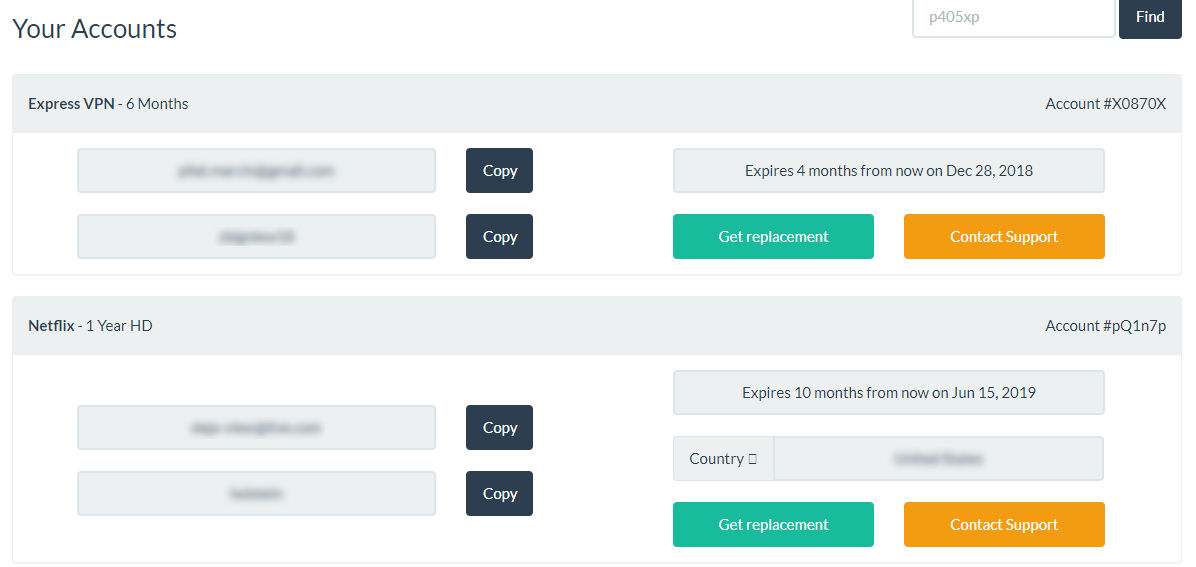The image size is (1196, 567).
Task: Click the icon beside the Country label
Action: coord(753,459)
